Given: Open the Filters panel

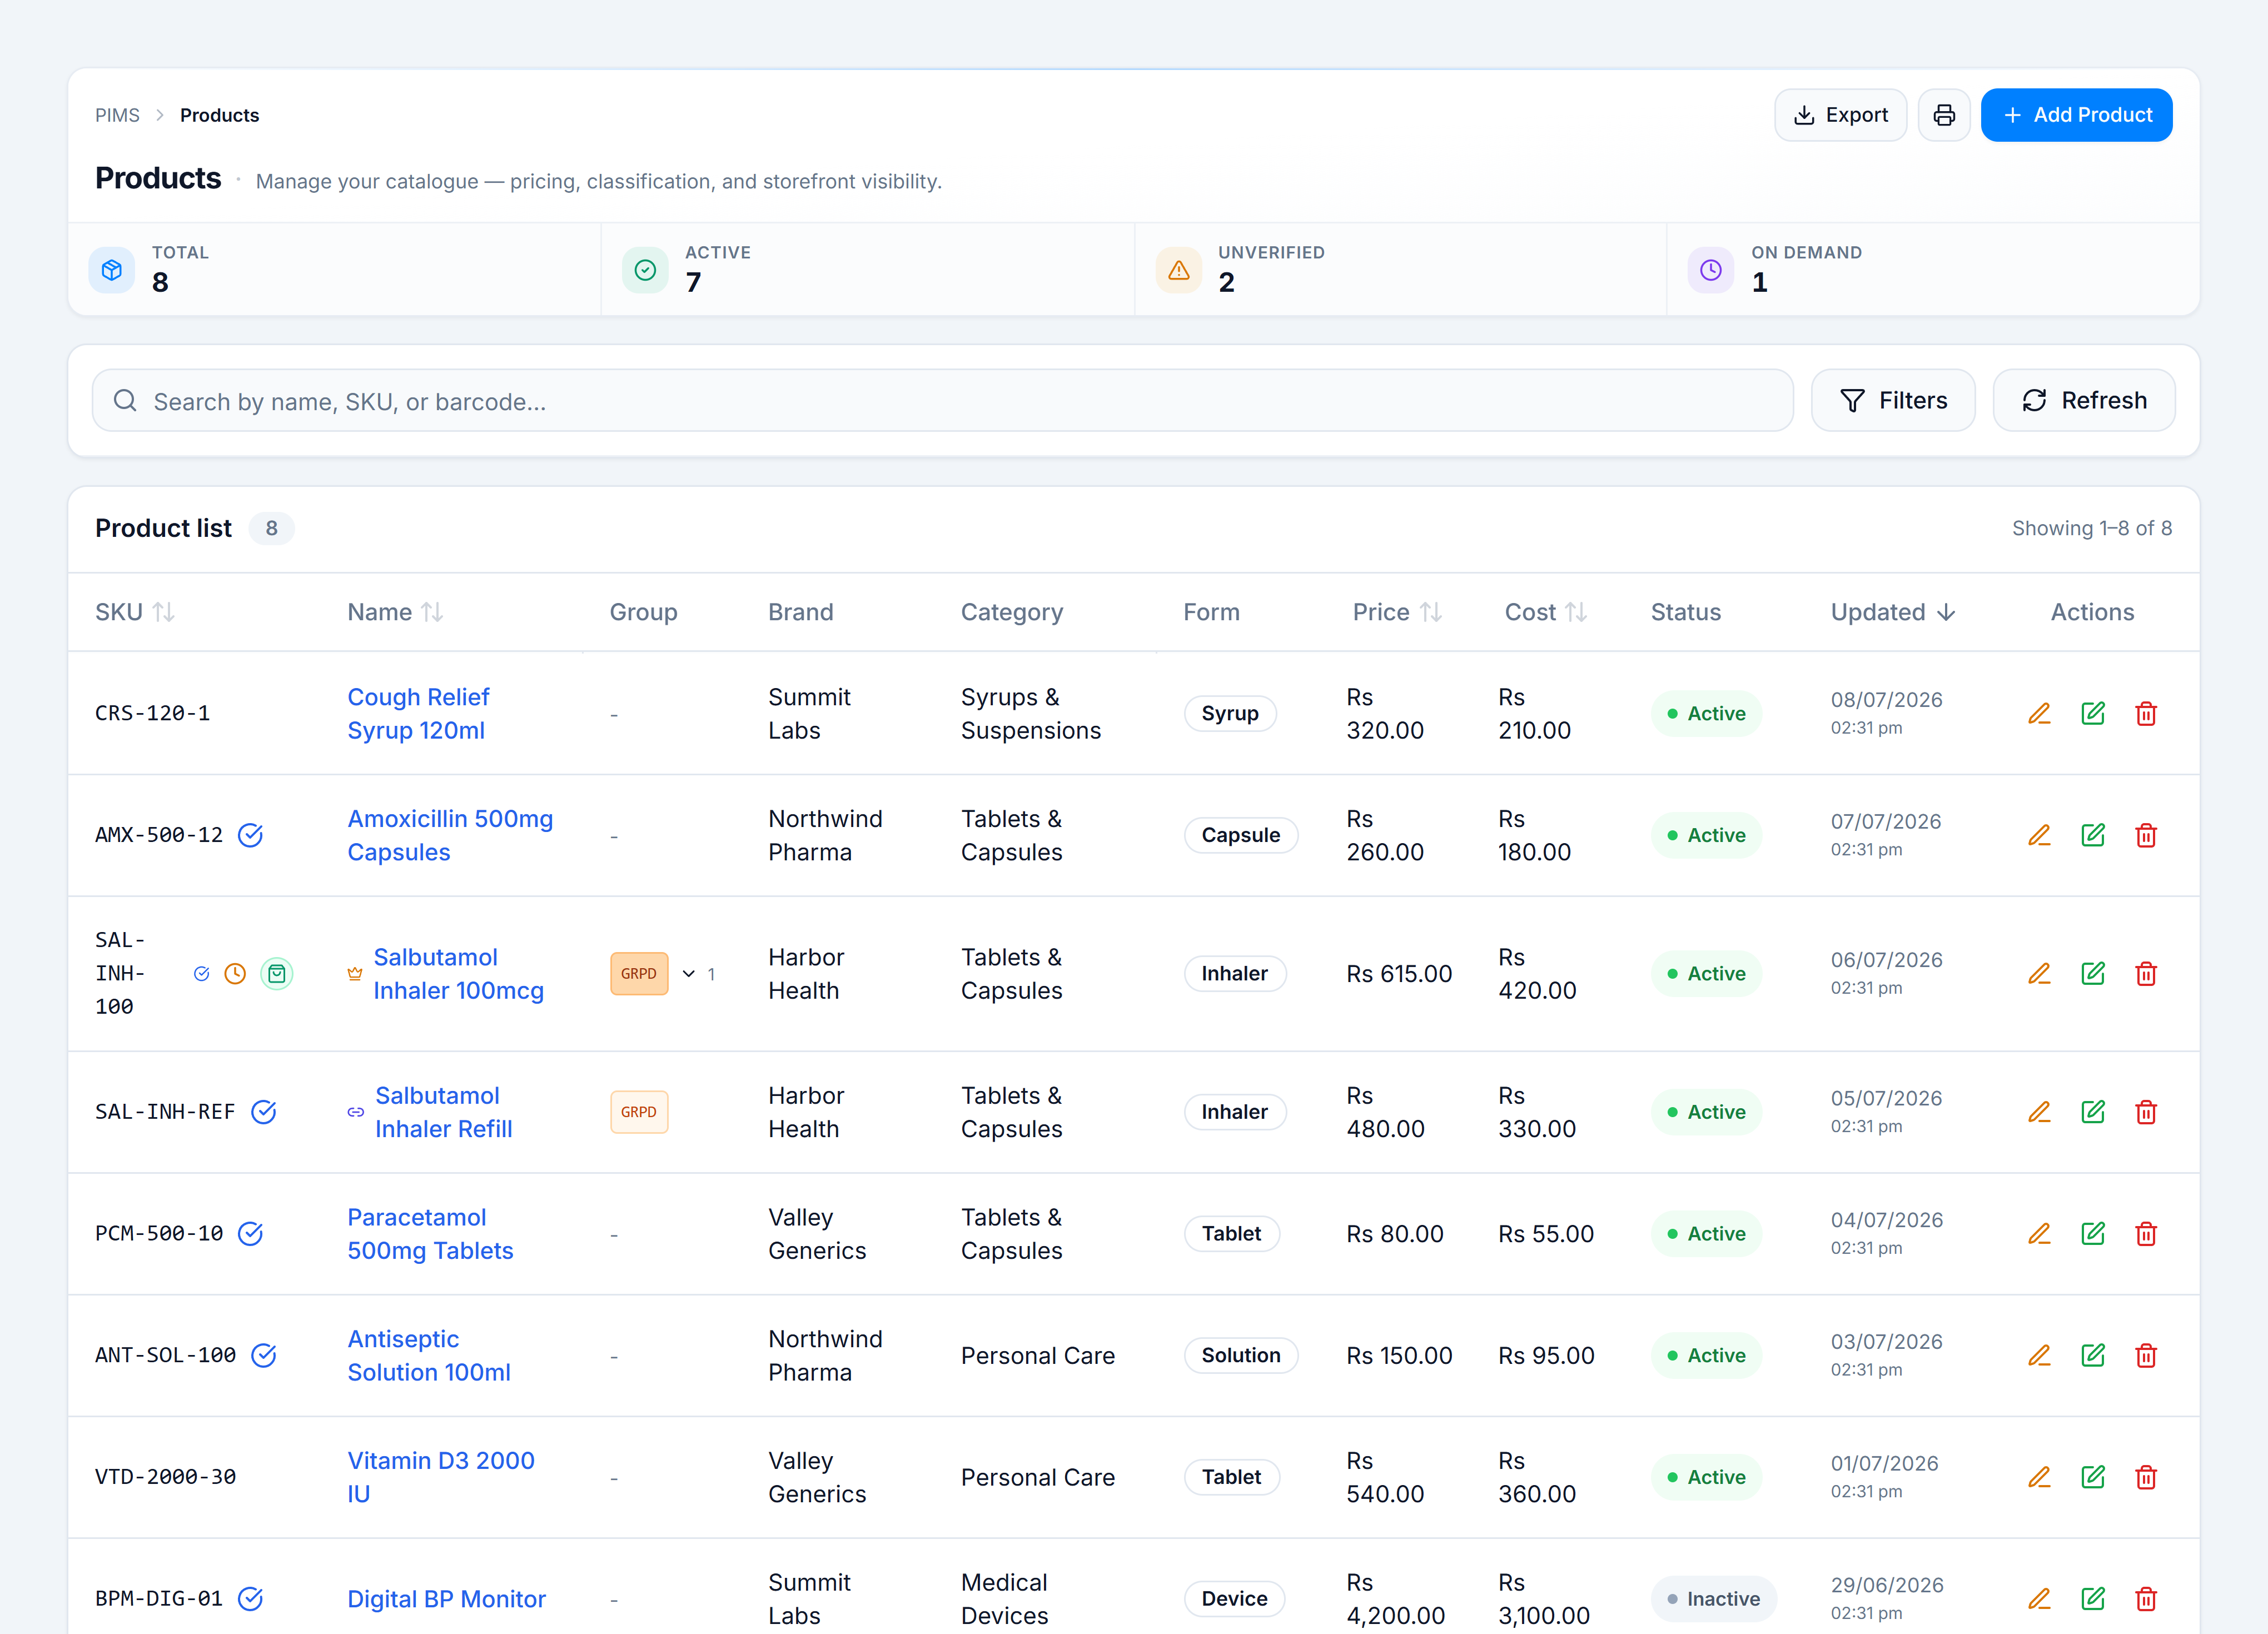Looking at the screenshot, I should 1892,400.
